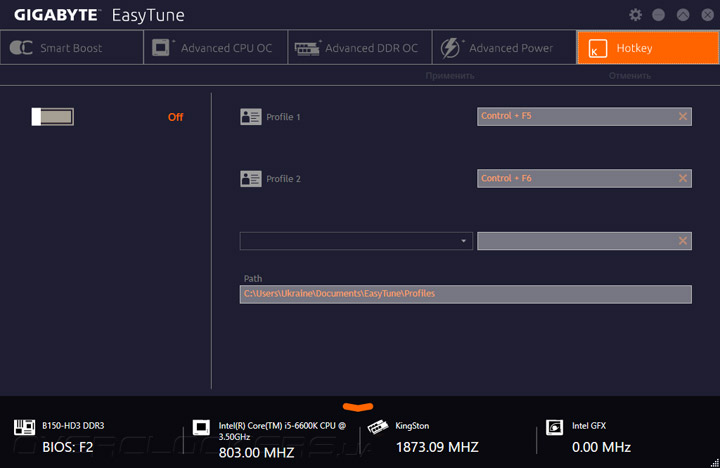Minimize the EasyTune window
The height and width of the screenshot is (468, 720).
(658, 15)
